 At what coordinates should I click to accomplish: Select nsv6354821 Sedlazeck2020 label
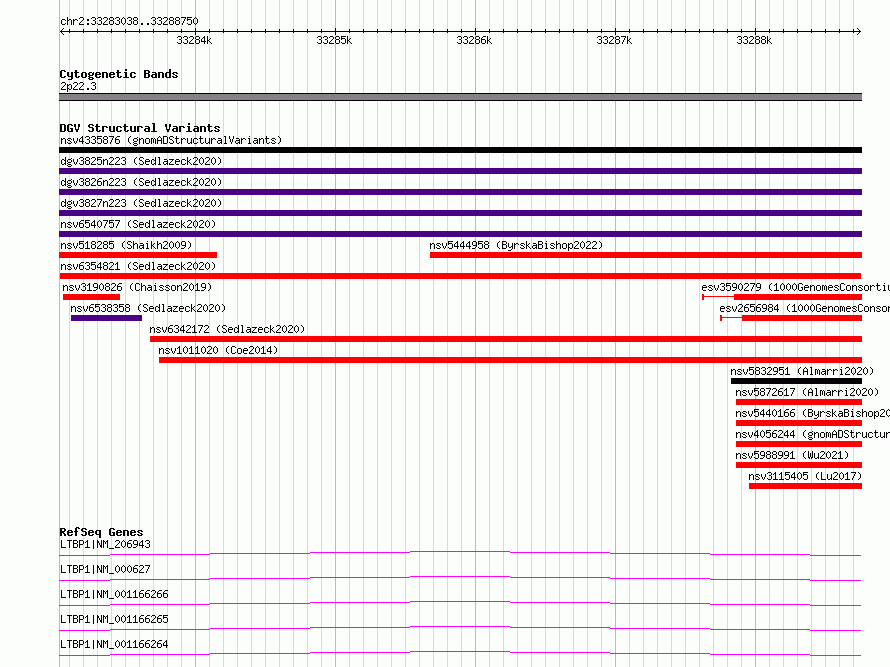pos(138,266)
